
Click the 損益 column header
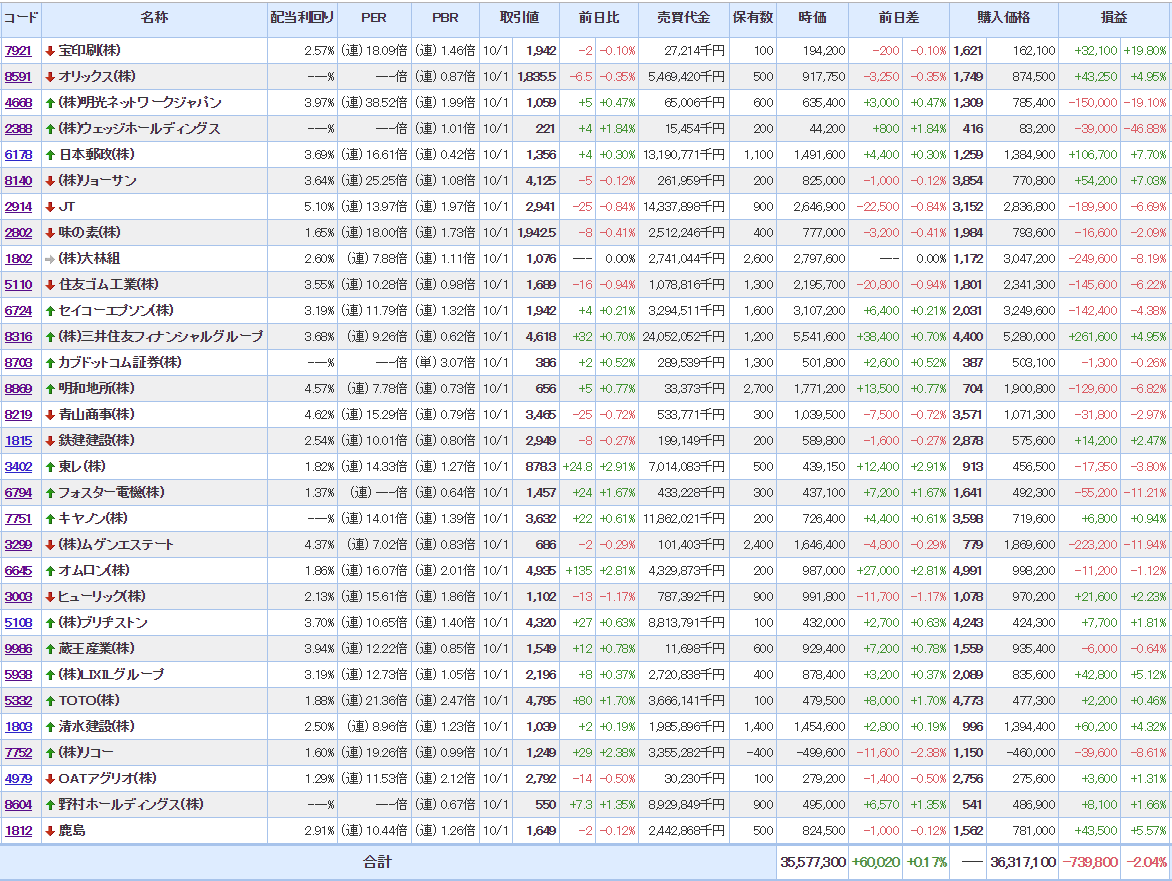tap(1114, 18)
